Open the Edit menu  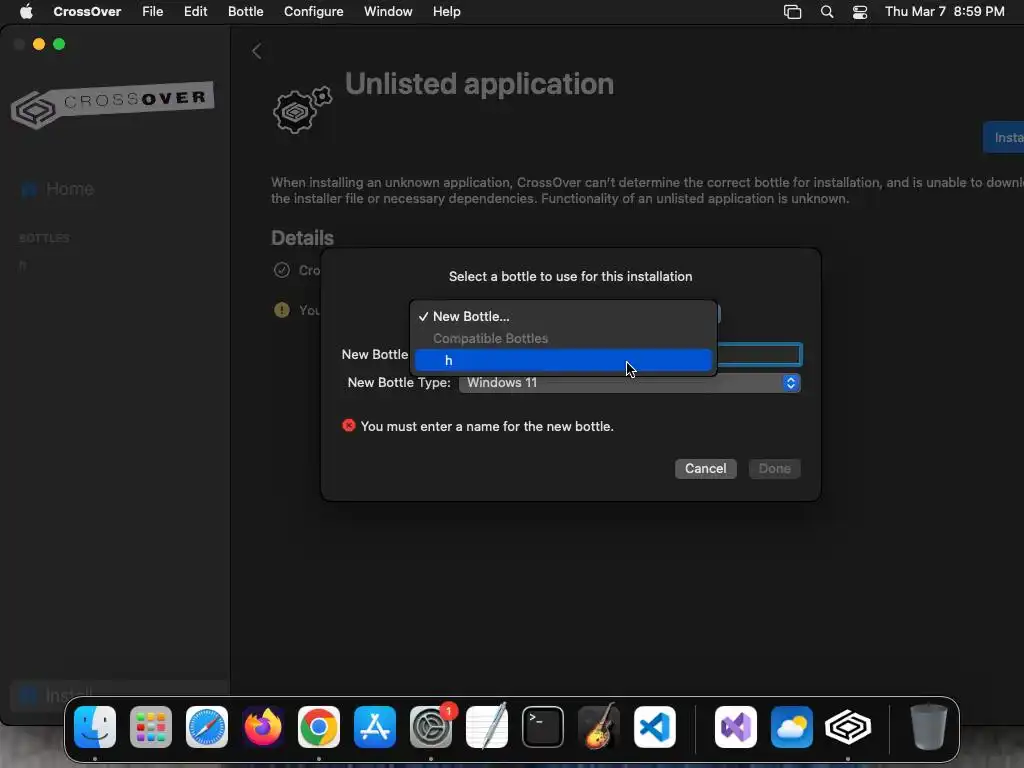(x=195, y=12)
